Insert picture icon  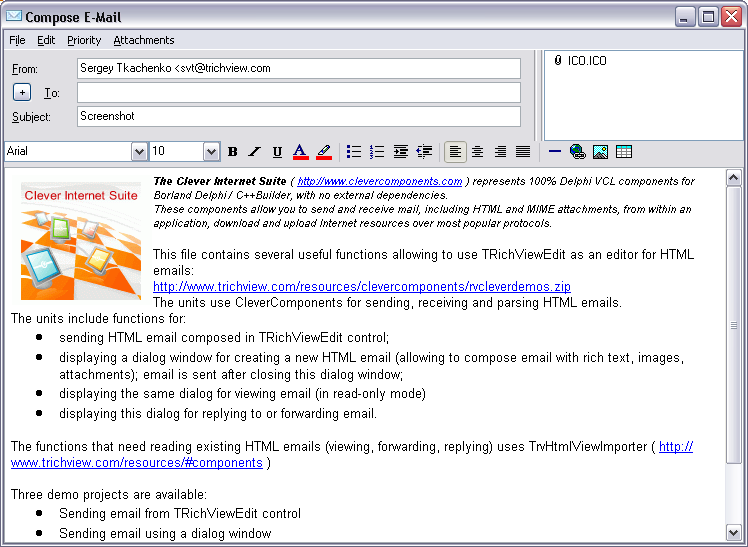point(600,152)
